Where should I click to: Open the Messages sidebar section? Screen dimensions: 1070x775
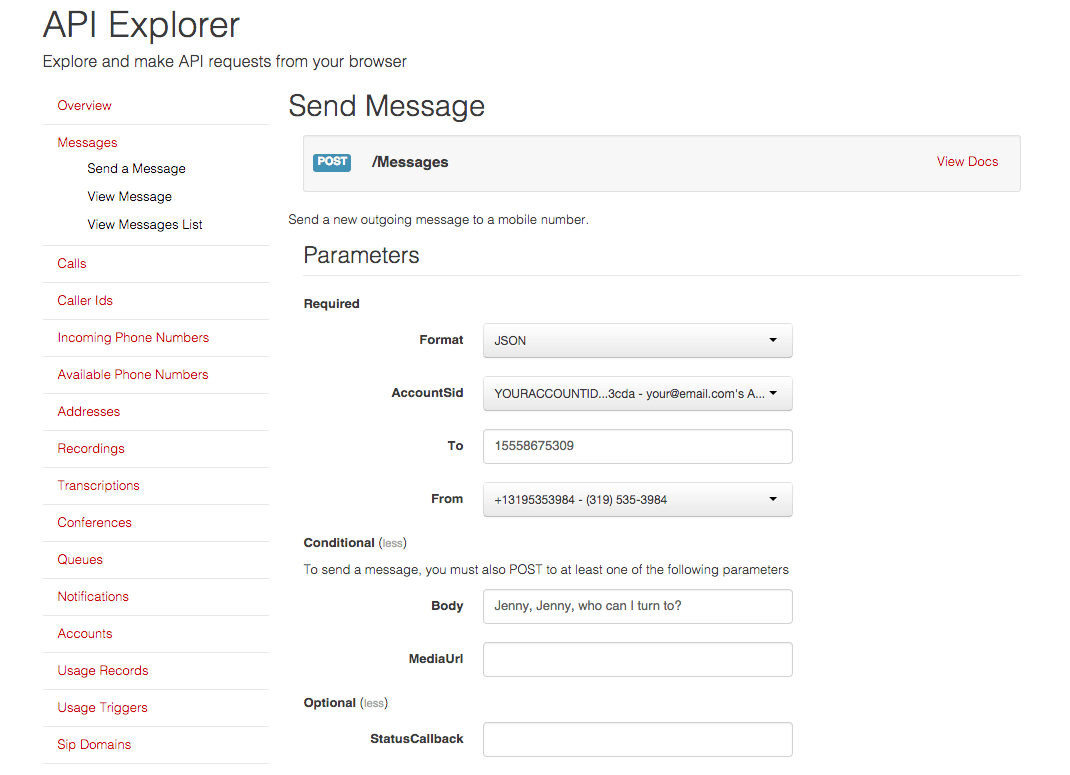pos(87,143)
